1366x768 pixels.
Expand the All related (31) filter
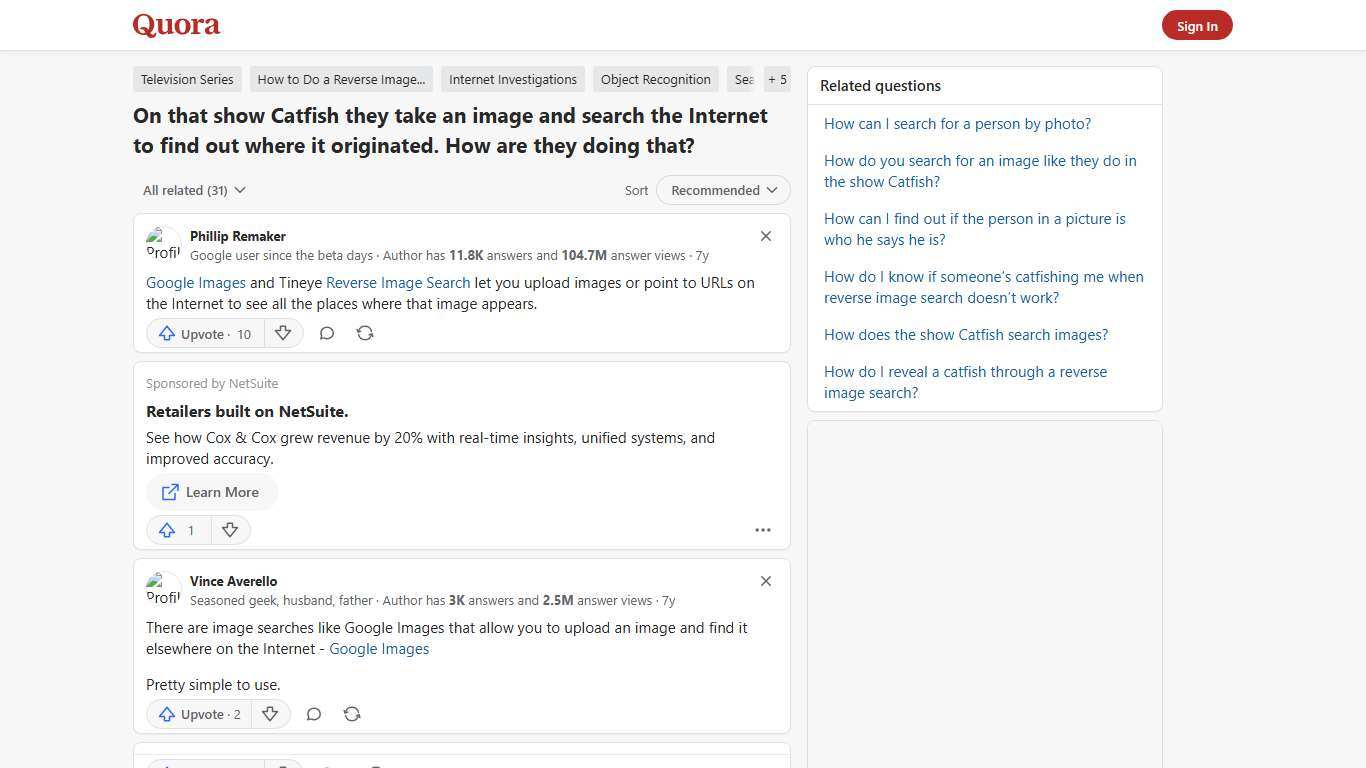coord(194,190)
